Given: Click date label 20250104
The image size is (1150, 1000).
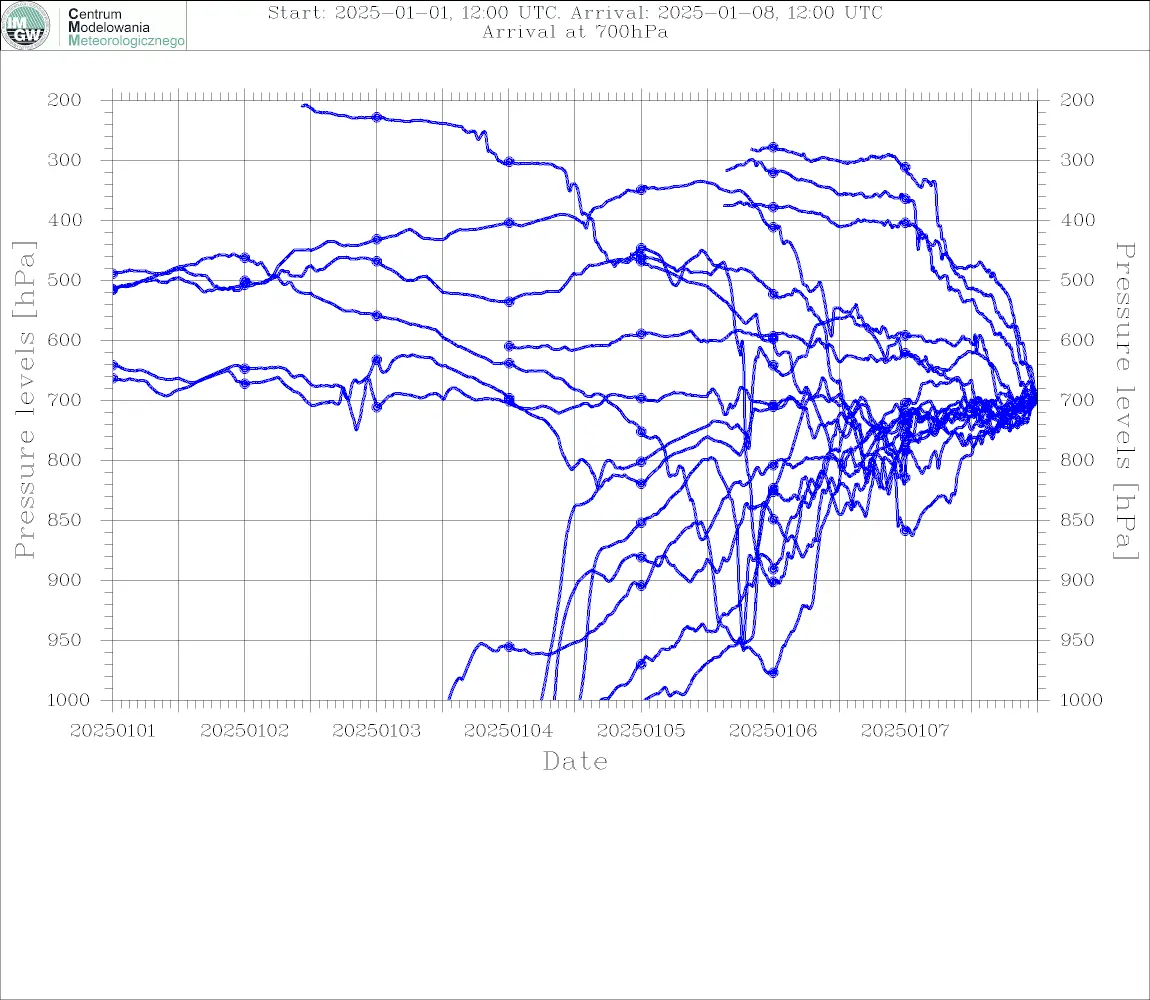Looking at the screenshot, I should [509, 731].
